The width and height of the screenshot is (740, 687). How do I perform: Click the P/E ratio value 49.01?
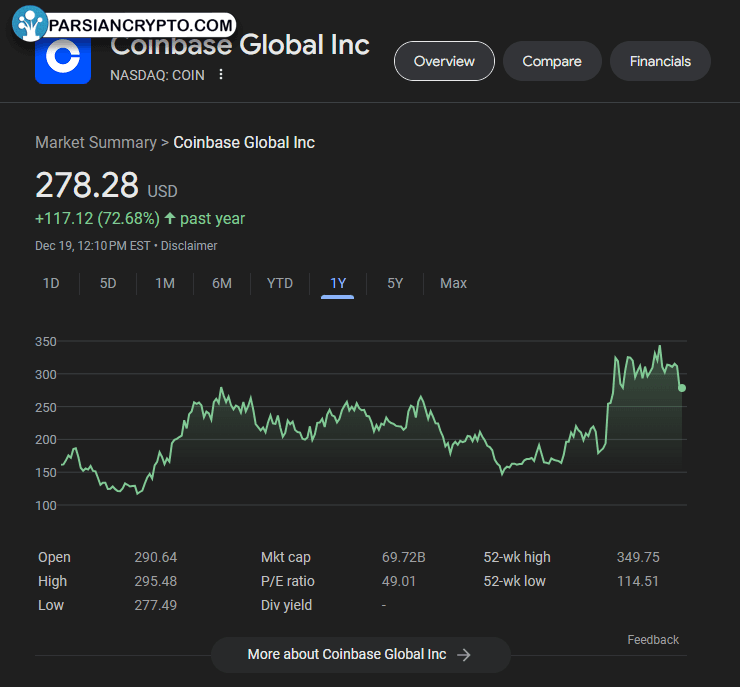point(398,581)
